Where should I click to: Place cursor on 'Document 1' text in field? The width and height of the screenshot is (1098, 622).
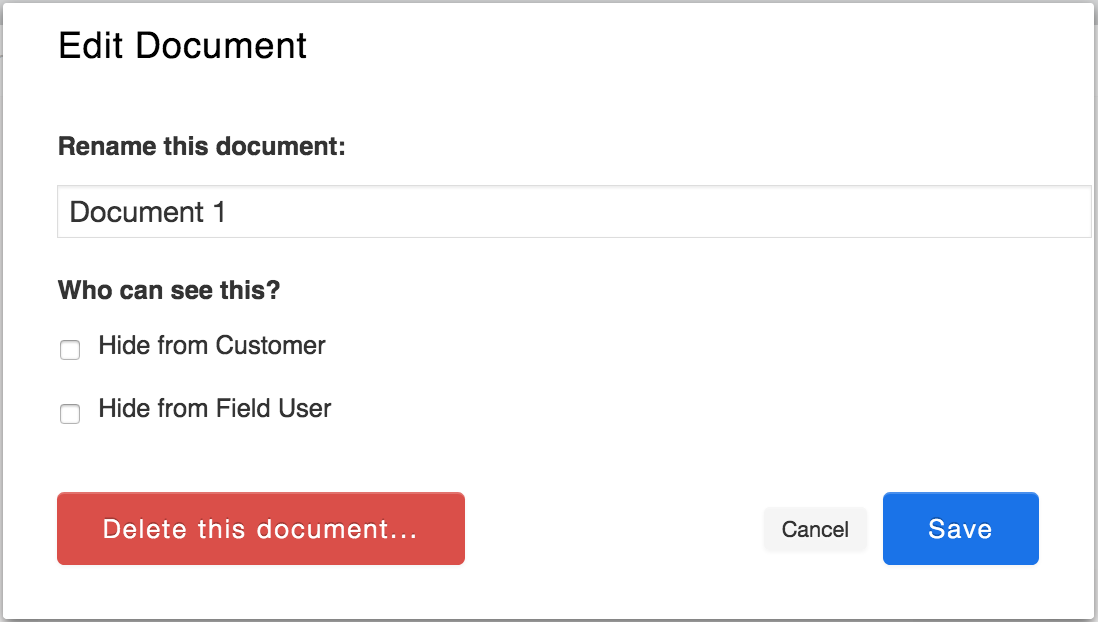click(147, 212)
